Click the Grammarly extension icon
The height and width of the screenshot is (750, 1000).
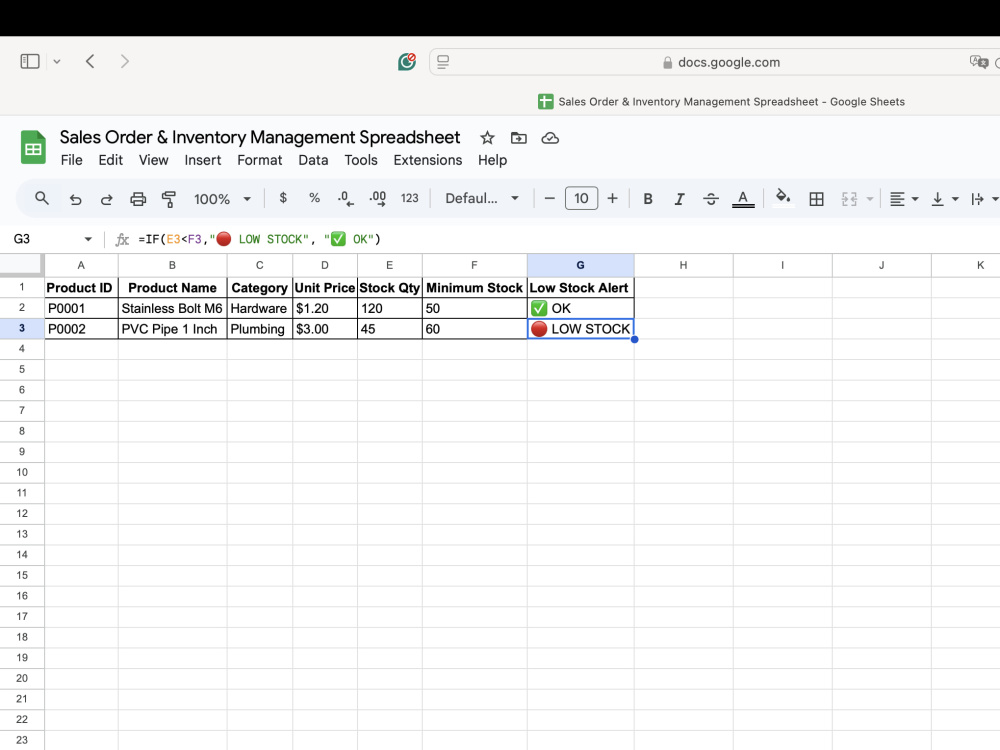pos(407,61)
